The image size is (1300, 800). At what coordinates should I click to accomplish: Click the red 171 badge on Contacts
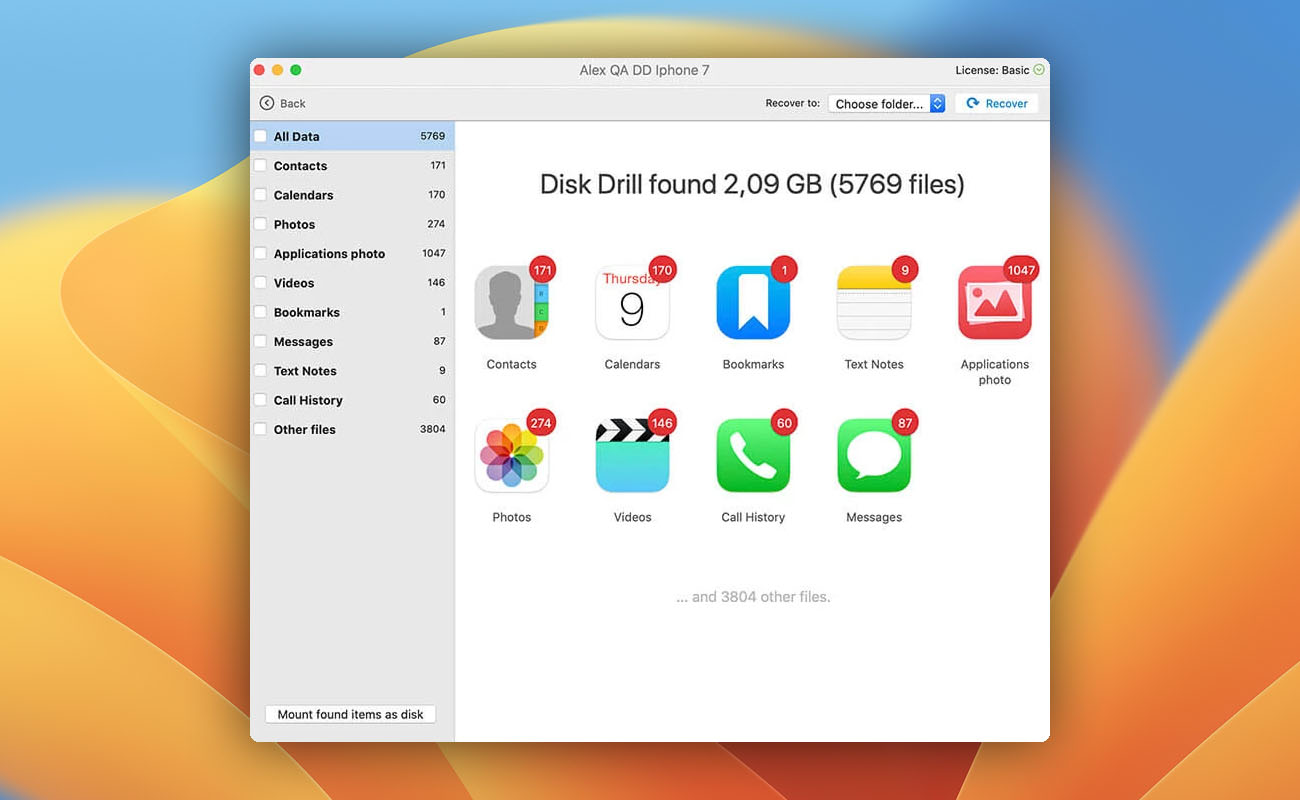(542, 270)
